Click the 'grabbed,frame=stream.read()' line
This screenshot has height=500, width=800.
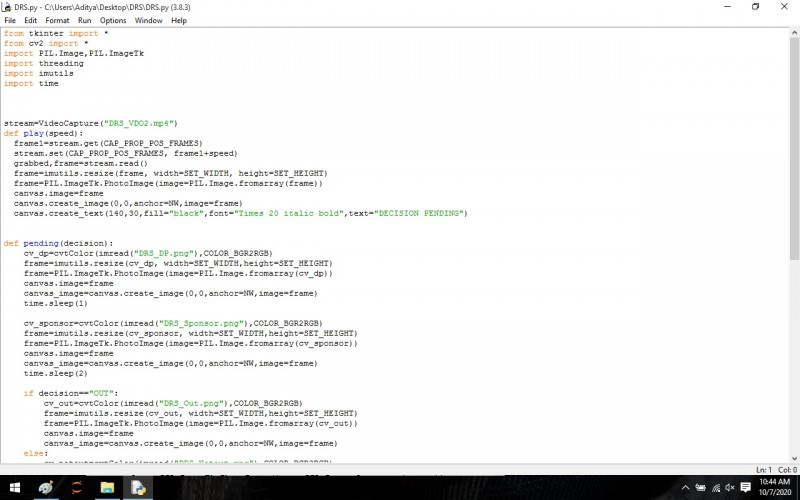tap(81, 163)
